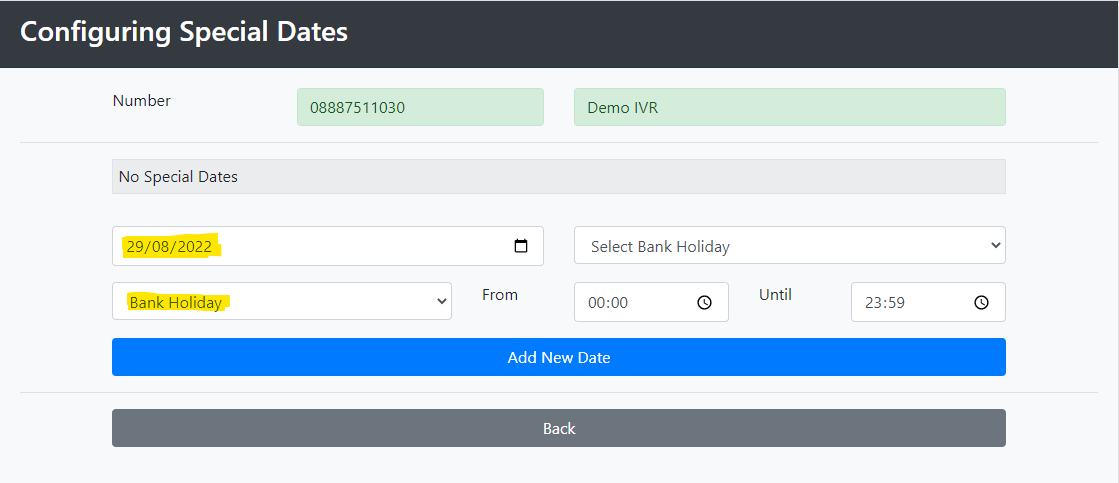Click the Number label

[x=141, y=101]
